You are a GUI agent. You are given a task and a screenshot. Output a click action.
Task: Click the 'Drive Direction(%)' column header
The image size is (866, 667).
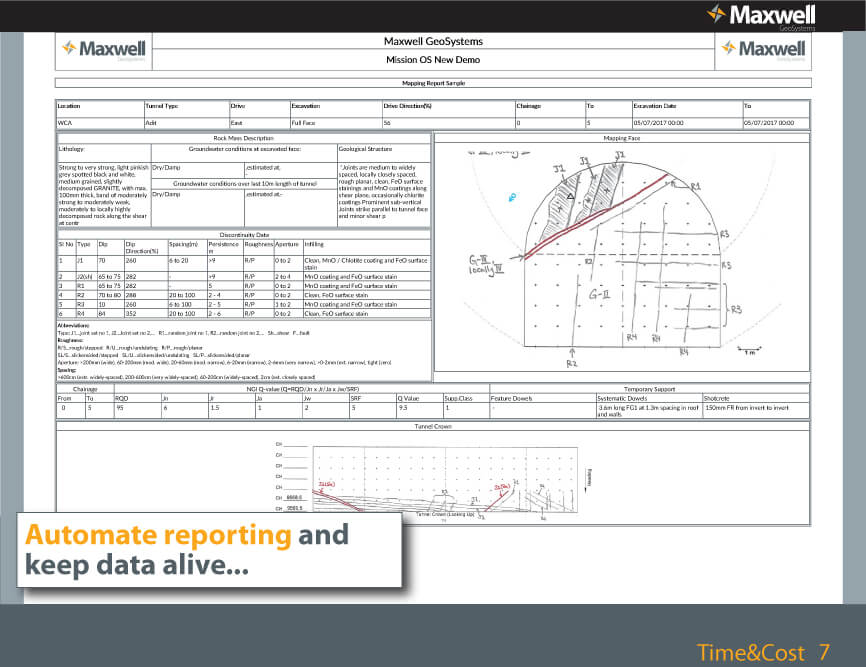(x=408, y=106)
